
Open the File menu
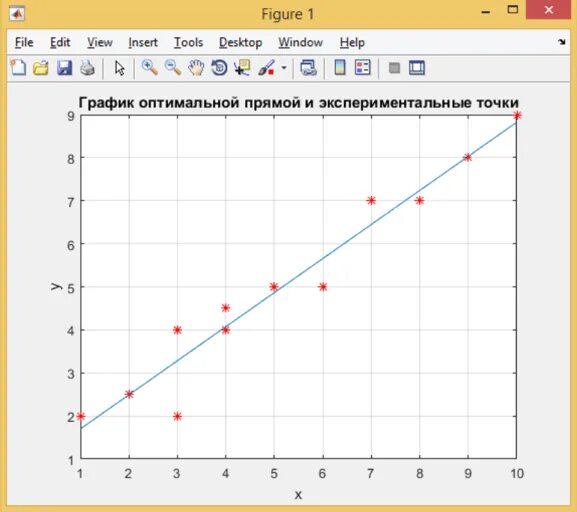click(24, 42)
